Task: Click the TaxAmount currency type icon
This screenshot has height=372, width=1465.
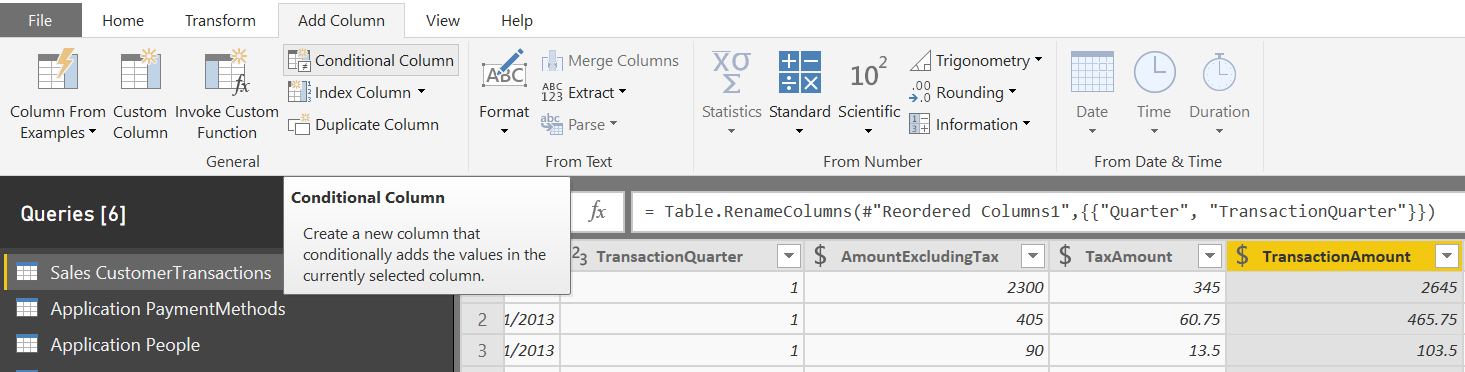Action: 1065,256
